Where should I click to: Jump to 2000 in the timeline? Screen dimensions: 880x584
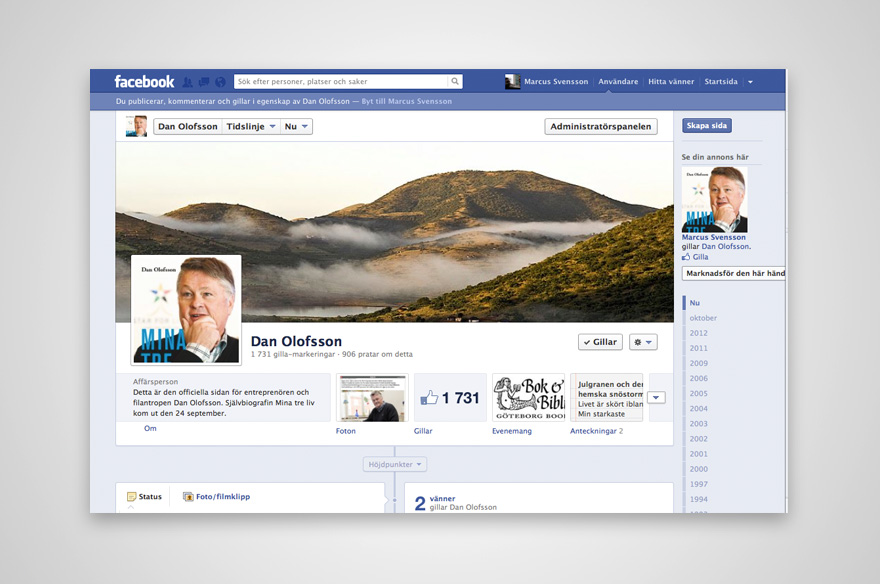click(x=699, y=470)
